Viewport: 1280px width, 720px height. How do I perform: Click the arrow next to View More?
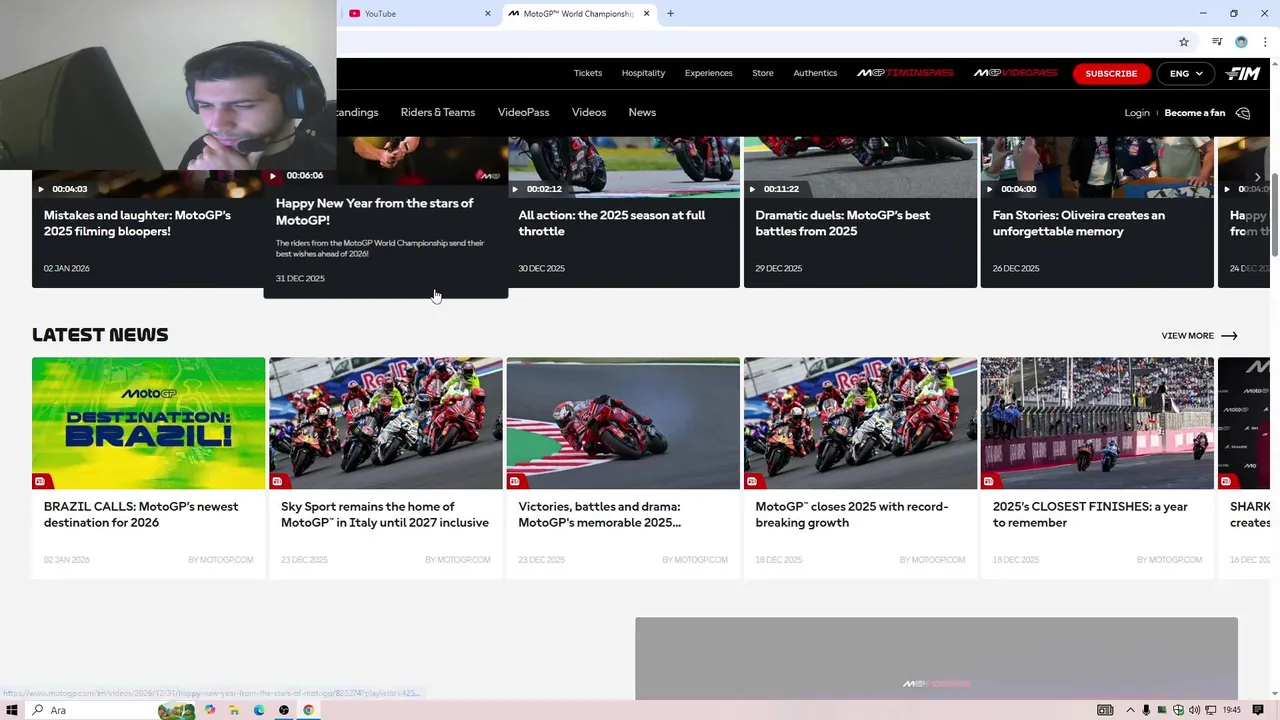(1229, 336)
